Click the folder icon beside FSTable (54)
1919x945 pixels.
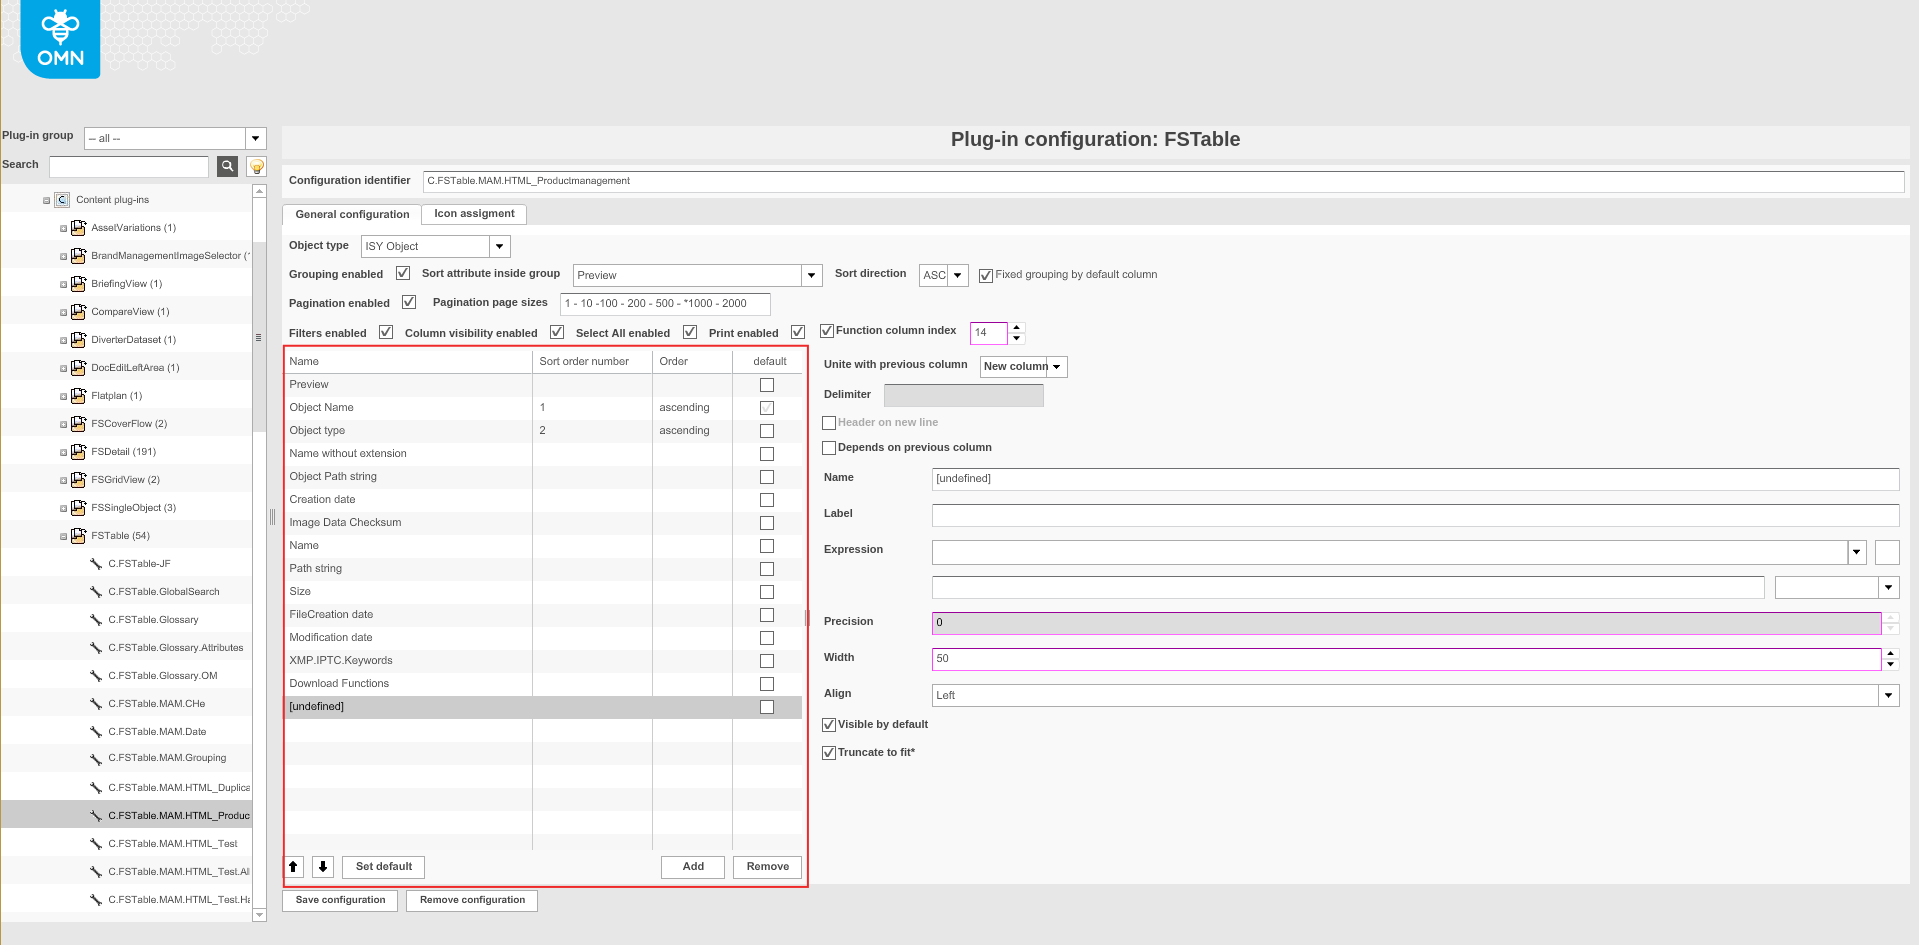pos(78,535)
